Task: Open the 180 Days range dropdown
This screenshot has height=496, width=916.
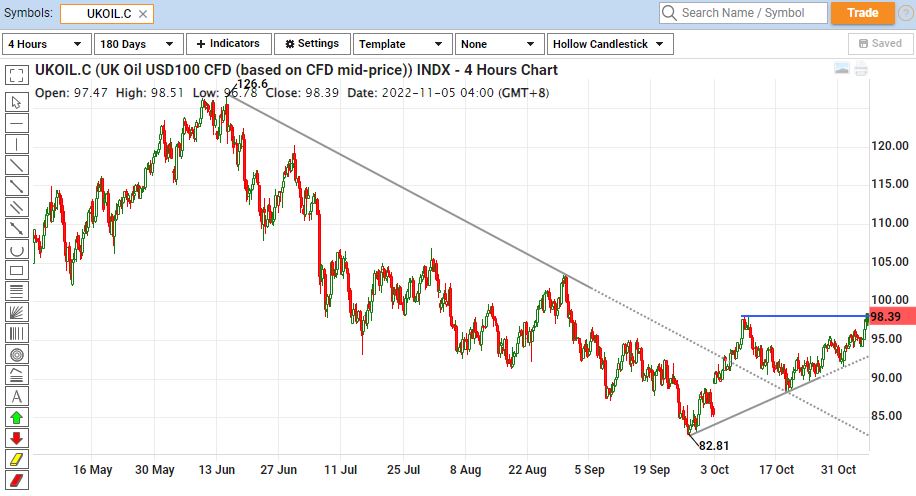Action: [x=138, y=44]
